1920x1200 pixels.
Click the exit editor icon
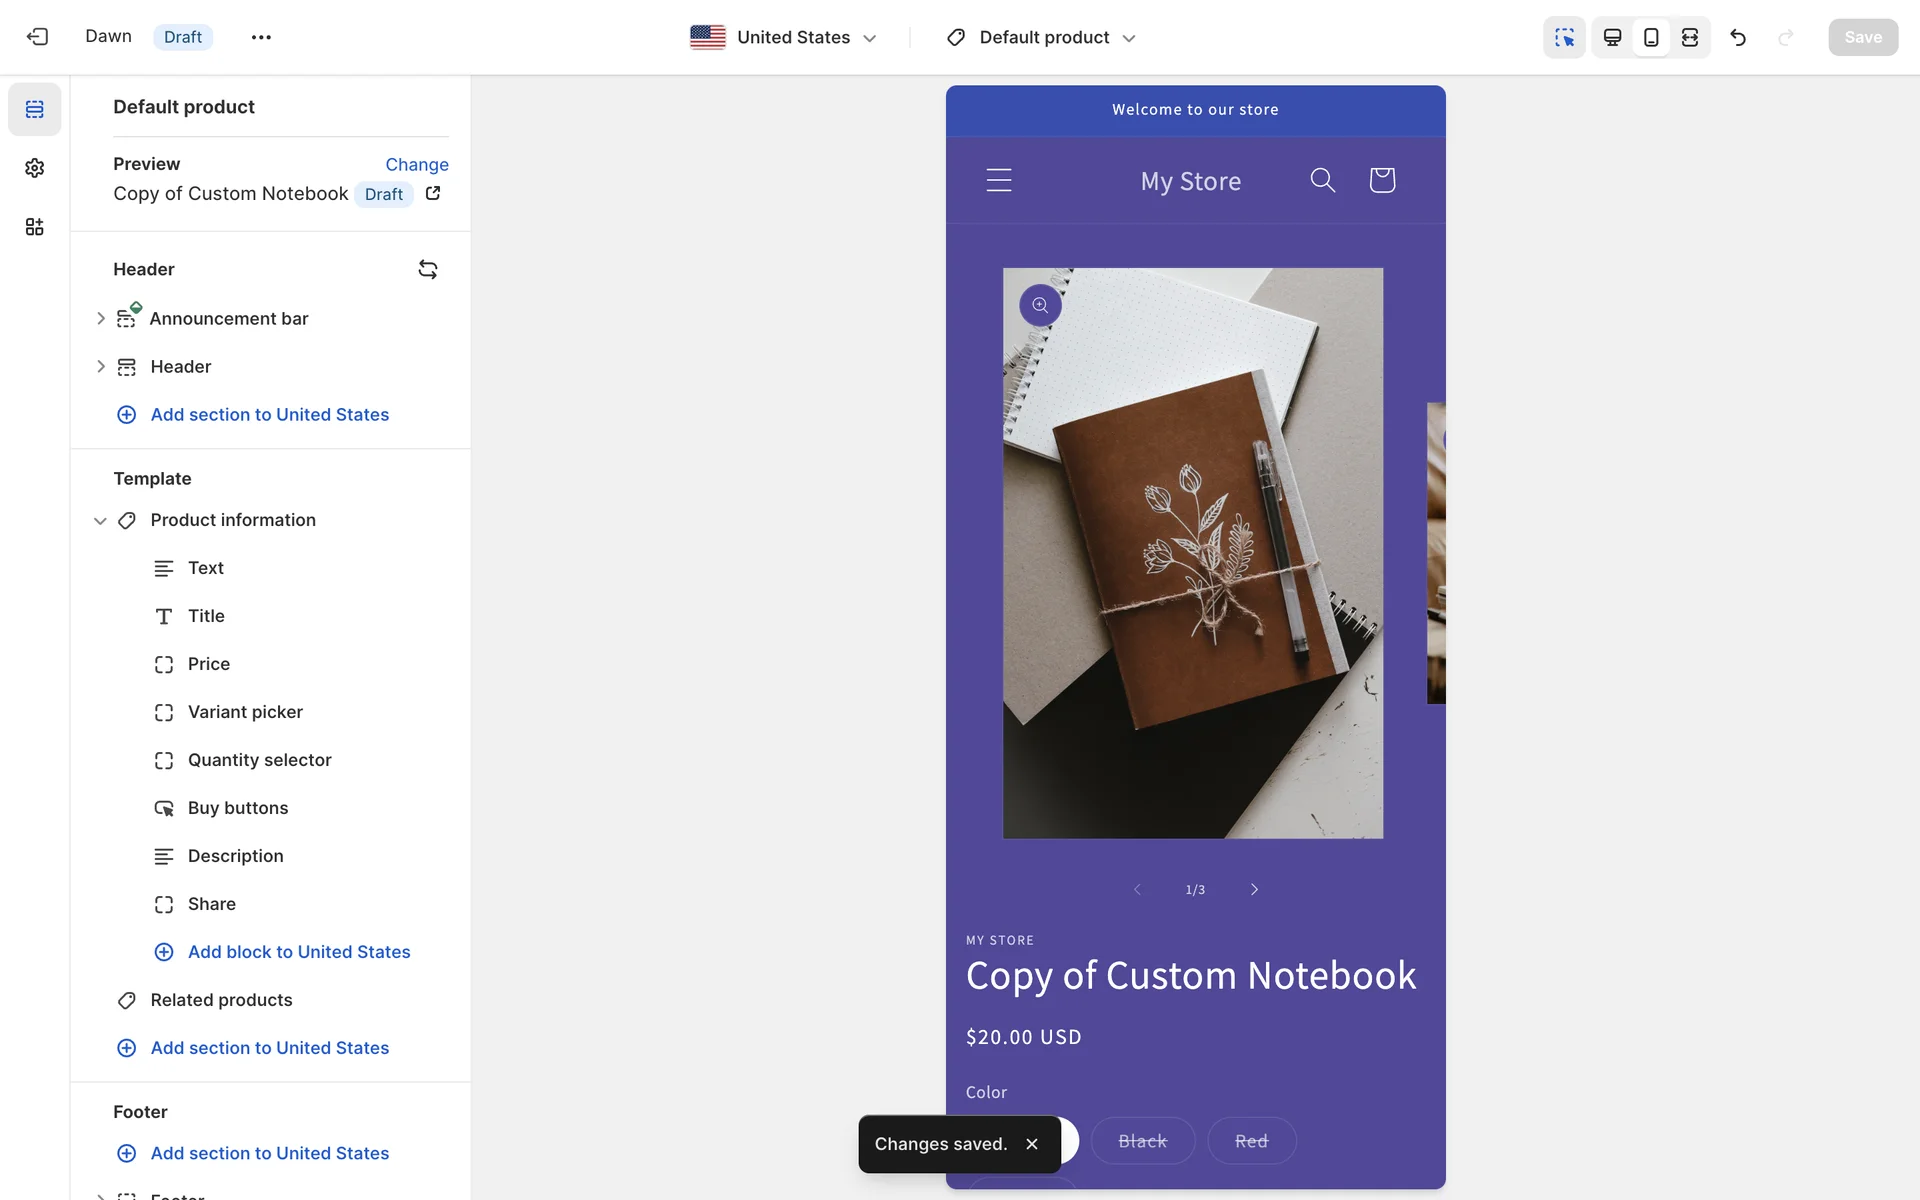pyautogui.click(x=37, y=37)
